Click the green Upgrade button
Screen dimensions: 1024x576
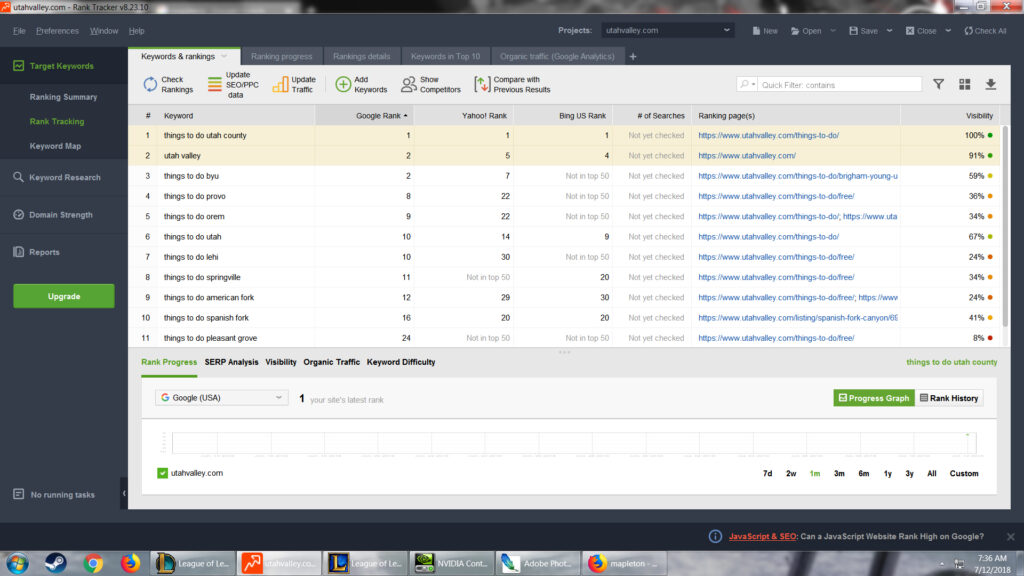click(63, 296)
